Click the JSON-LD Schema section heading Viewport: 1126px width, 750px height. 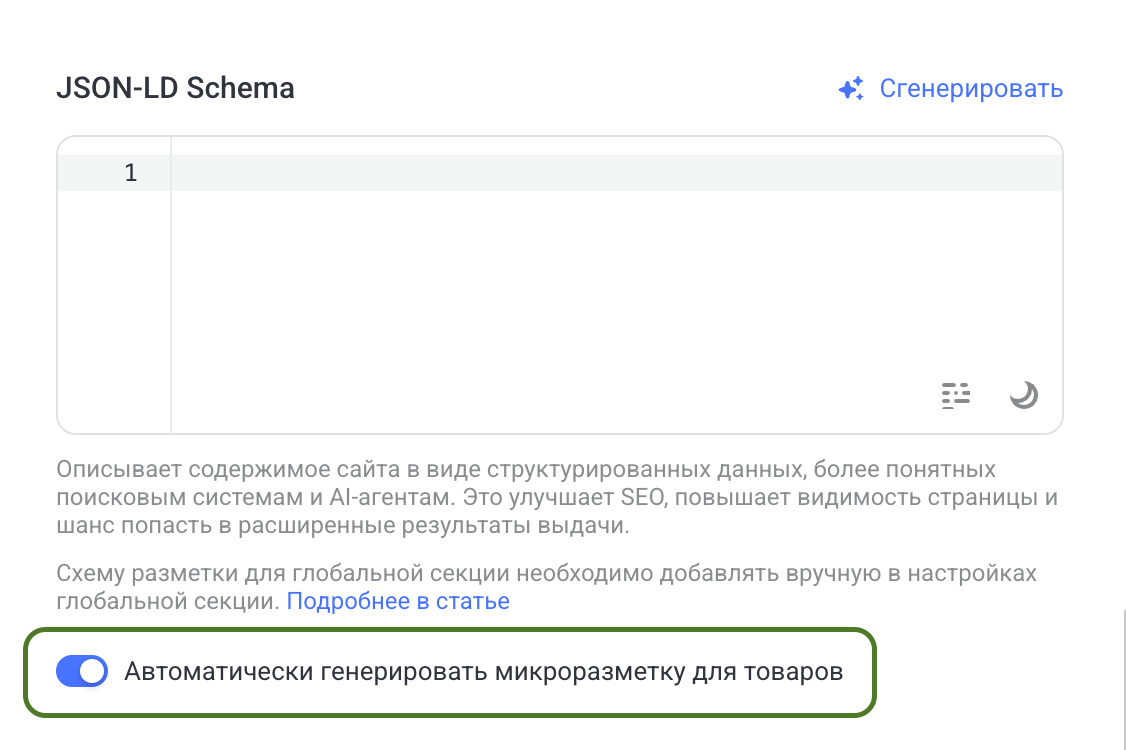point(175,88)
